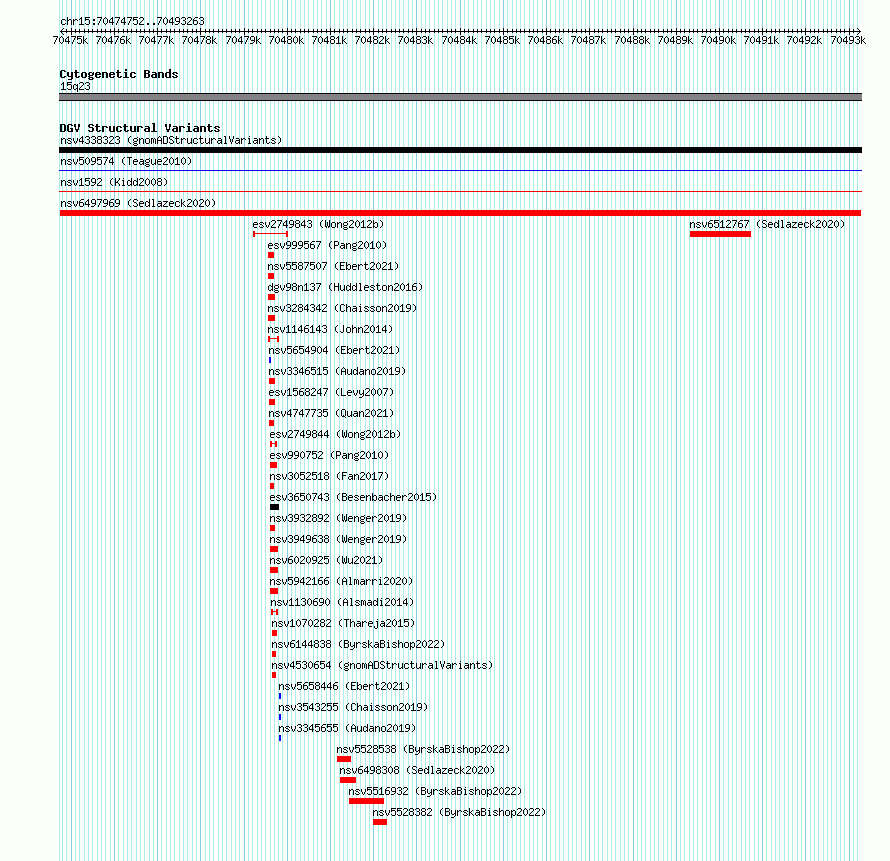Image resolution: width=890 pixels, height=861 pixels.
Task: Click the 70485k ruler position label
Action: pyautogui.click(x=502, y=40)
